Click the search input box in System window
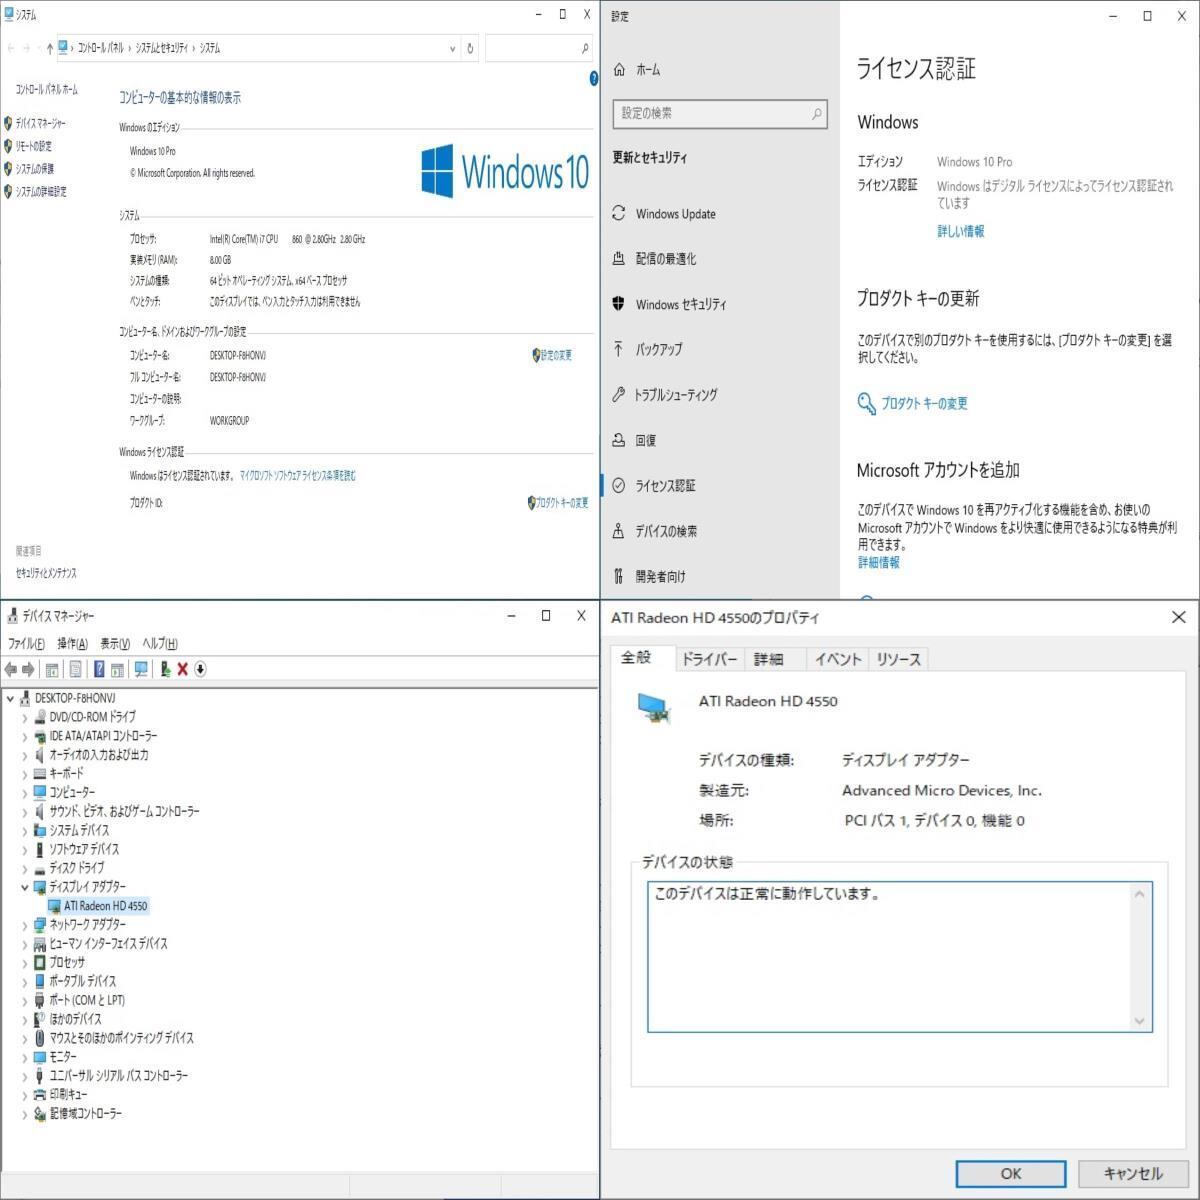Screen dimensions: 1200x1200 pos(539,48)
